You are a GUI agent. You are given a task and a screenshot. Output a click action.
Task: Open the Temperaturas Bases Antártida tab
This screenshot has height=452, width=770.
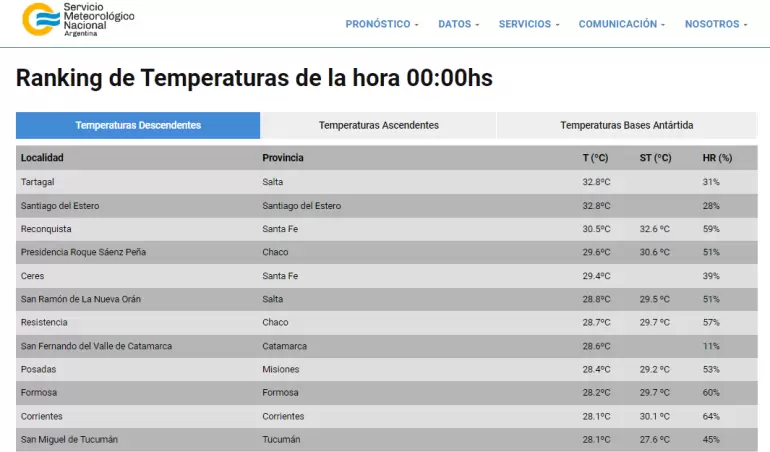(x=627, y=125)
